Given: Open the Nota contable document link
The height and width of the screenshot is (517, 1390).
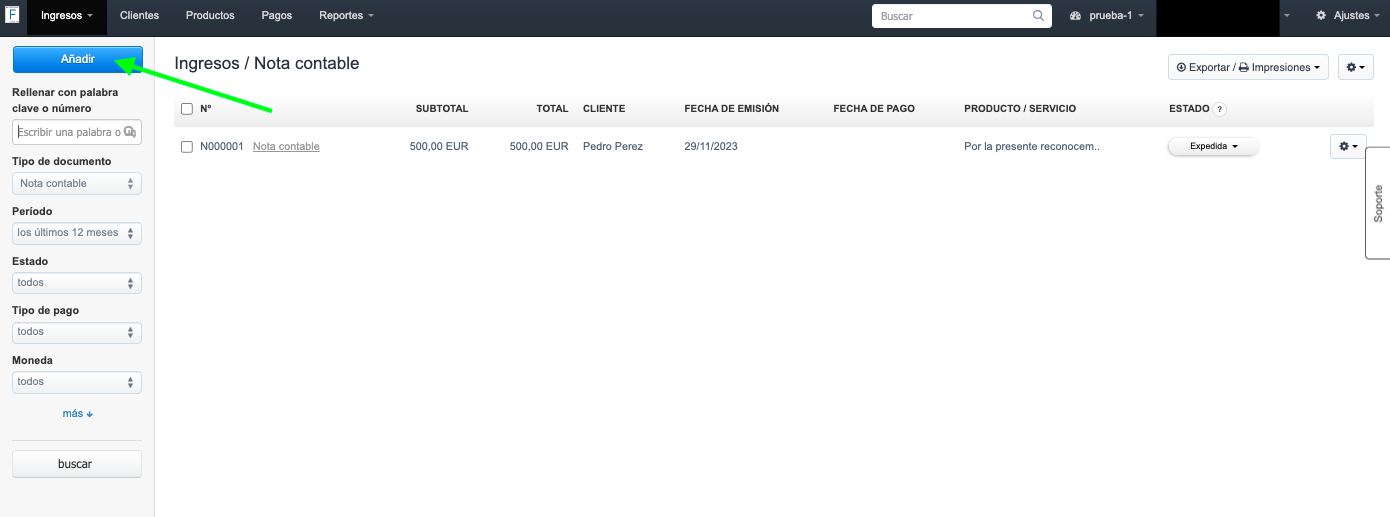Looking at the screenshot, I should (286, 146).
